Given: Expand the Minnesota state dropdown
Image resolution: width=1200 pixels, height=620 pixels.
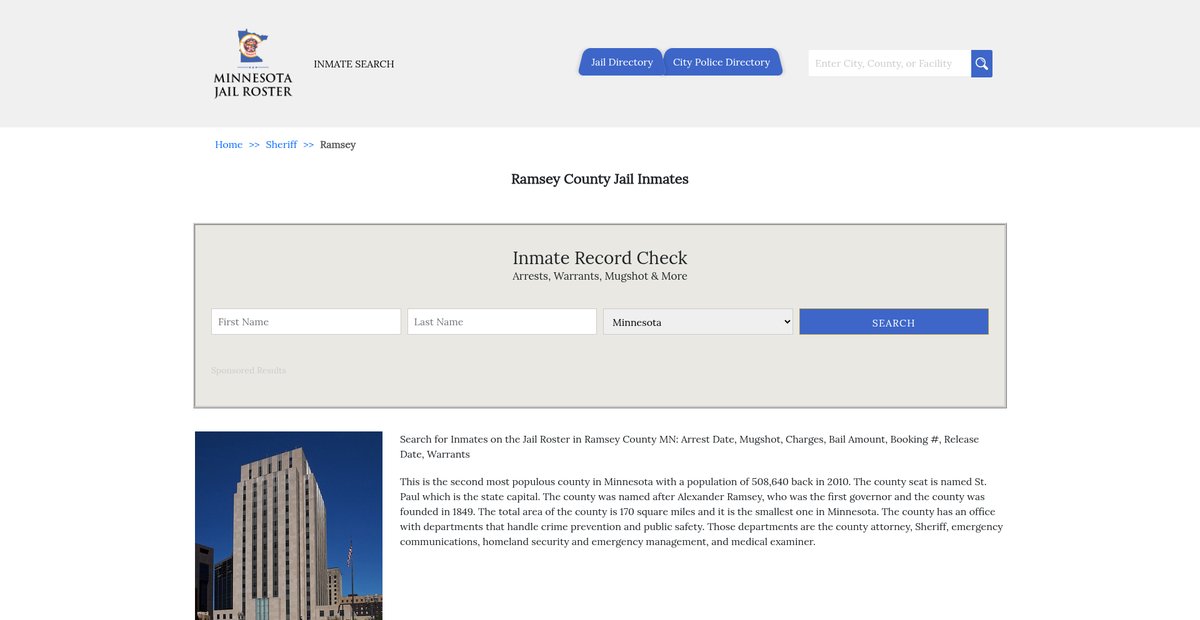Looking at the screenshot, I should [x=698, y=322].
